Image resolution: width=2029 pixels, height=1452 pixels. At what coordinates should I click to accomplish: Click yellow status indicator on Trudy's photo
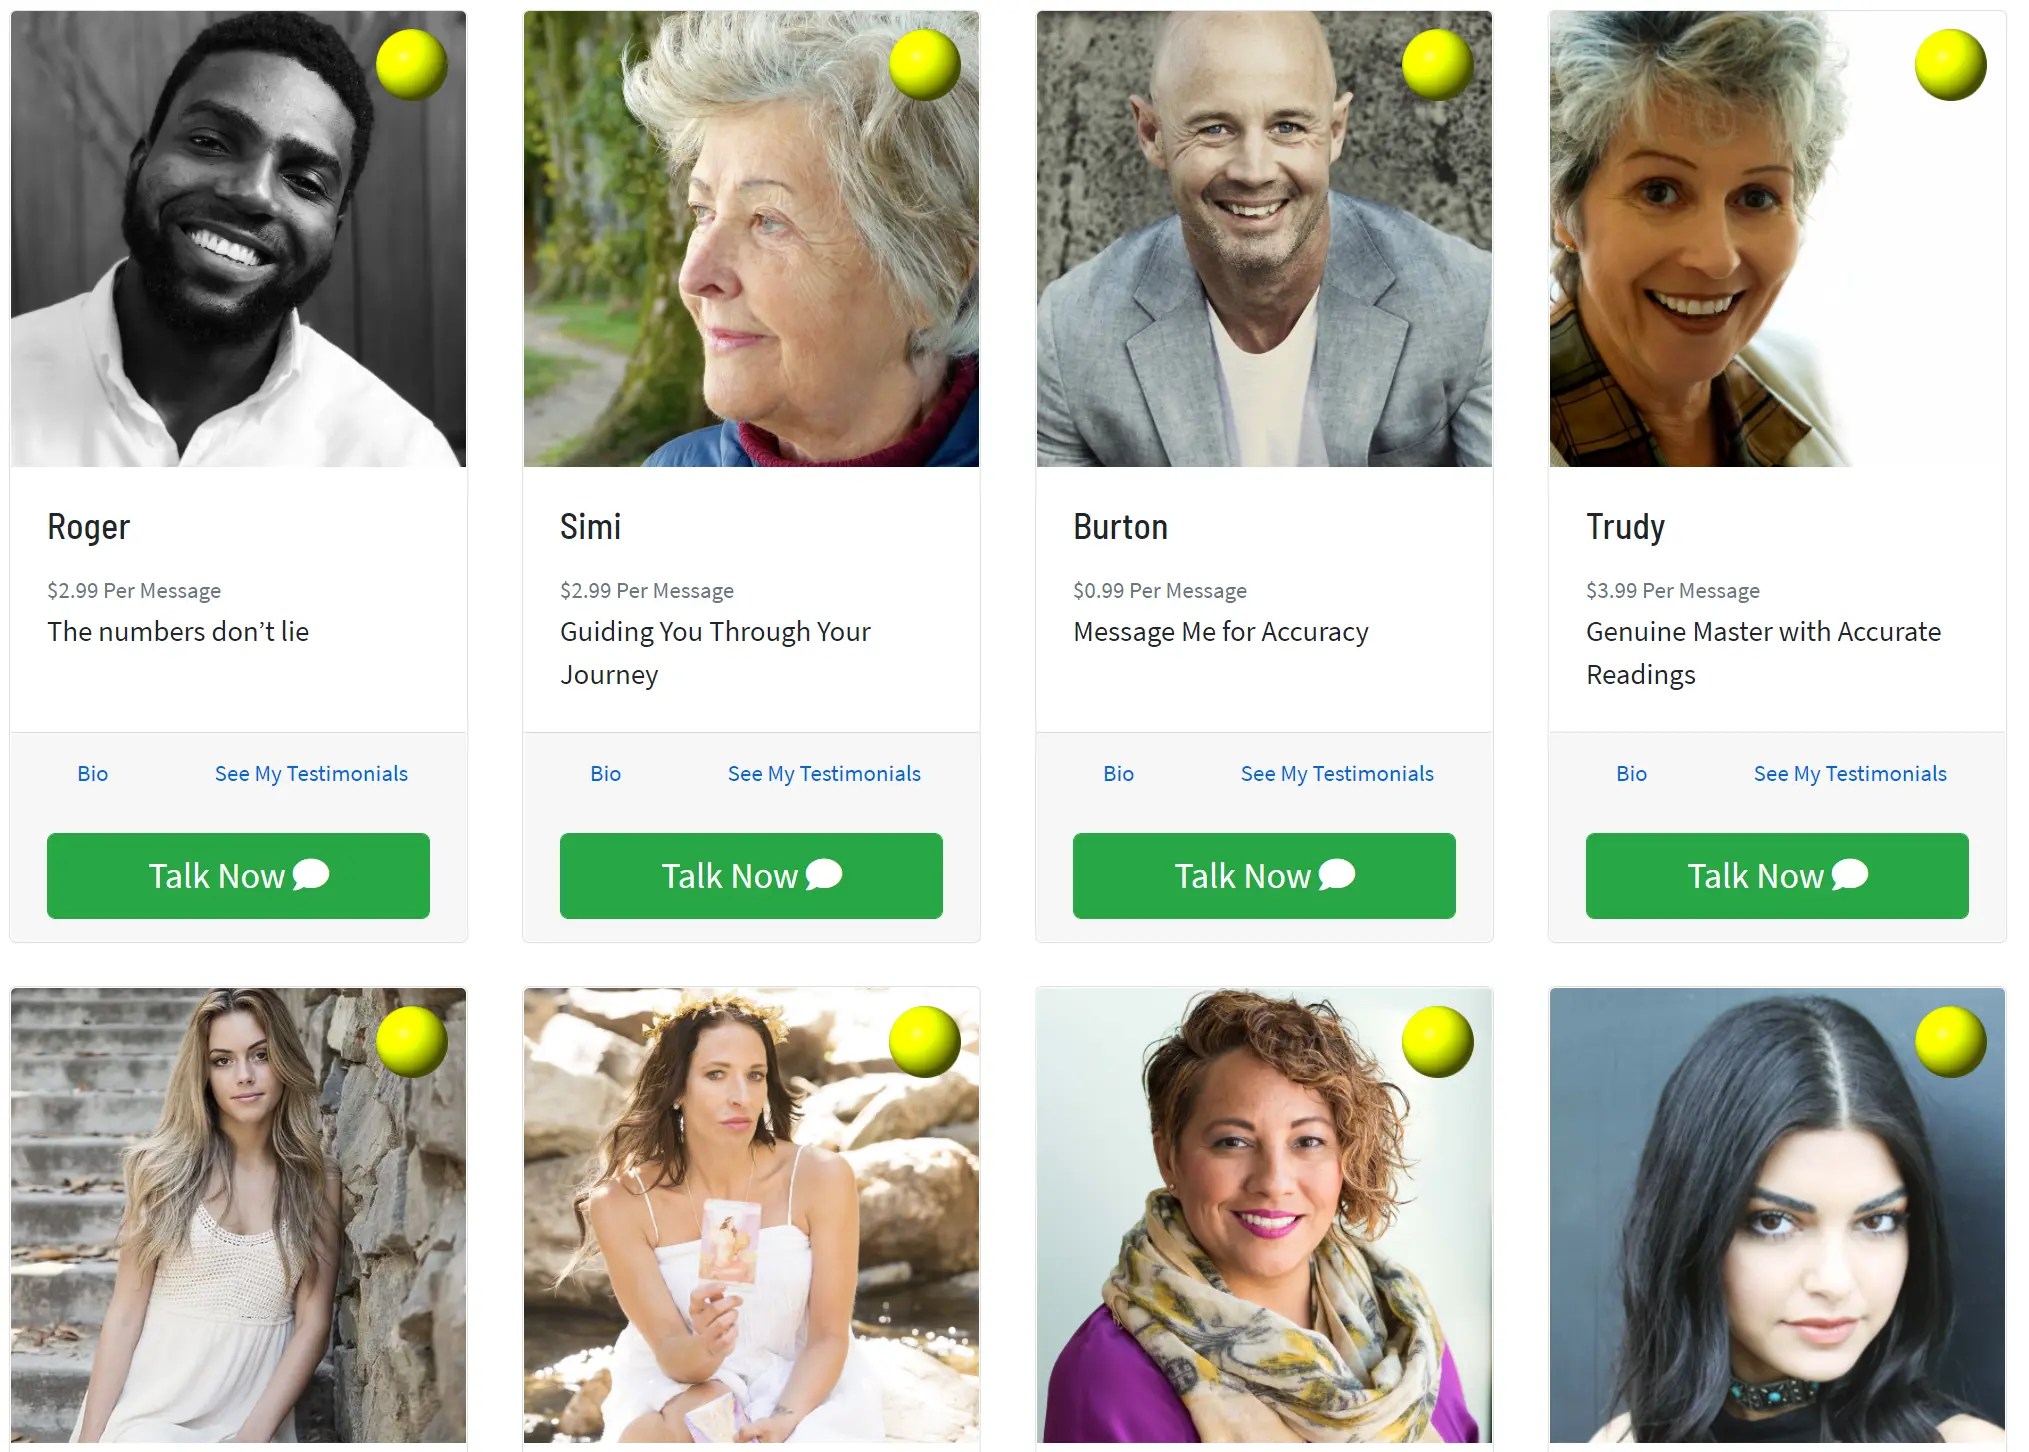1950,64
